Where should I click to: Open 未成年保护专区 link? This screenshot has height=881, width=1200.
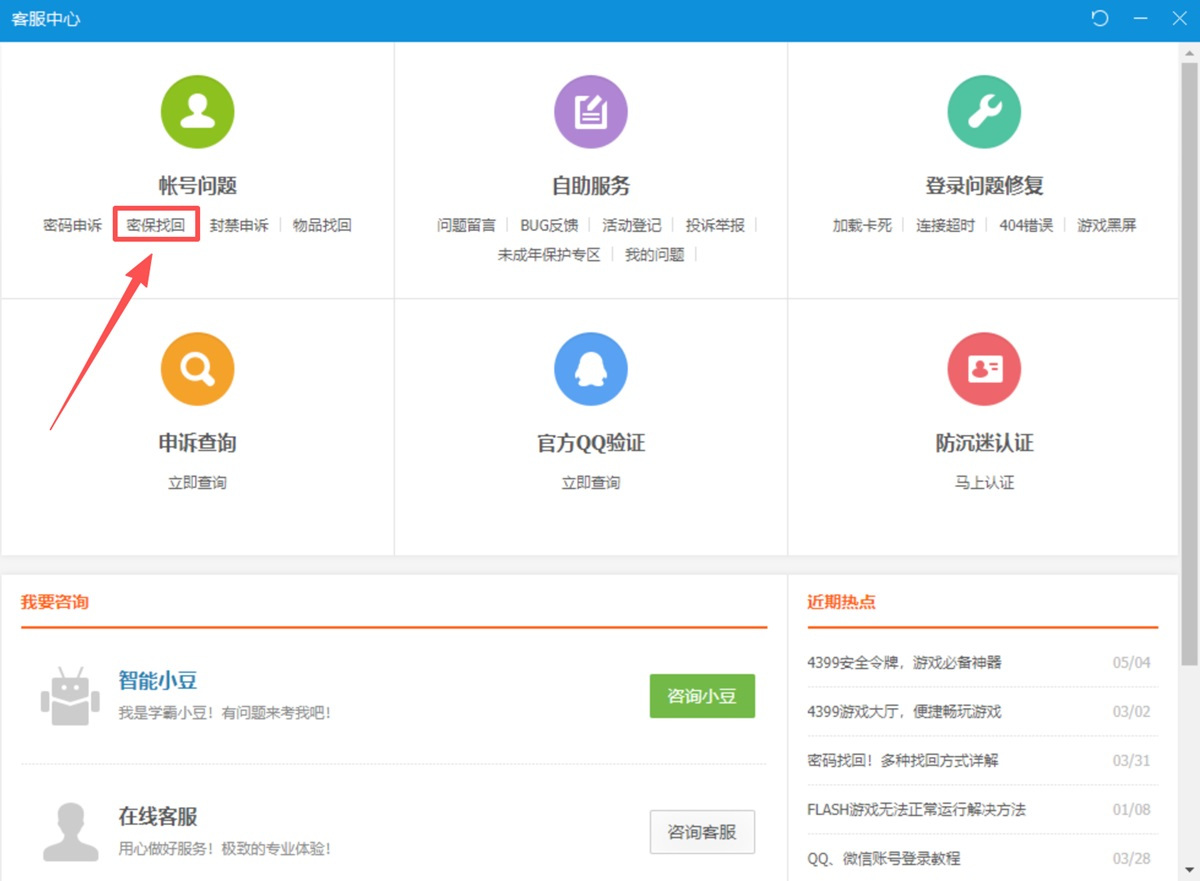pos(549,255)
